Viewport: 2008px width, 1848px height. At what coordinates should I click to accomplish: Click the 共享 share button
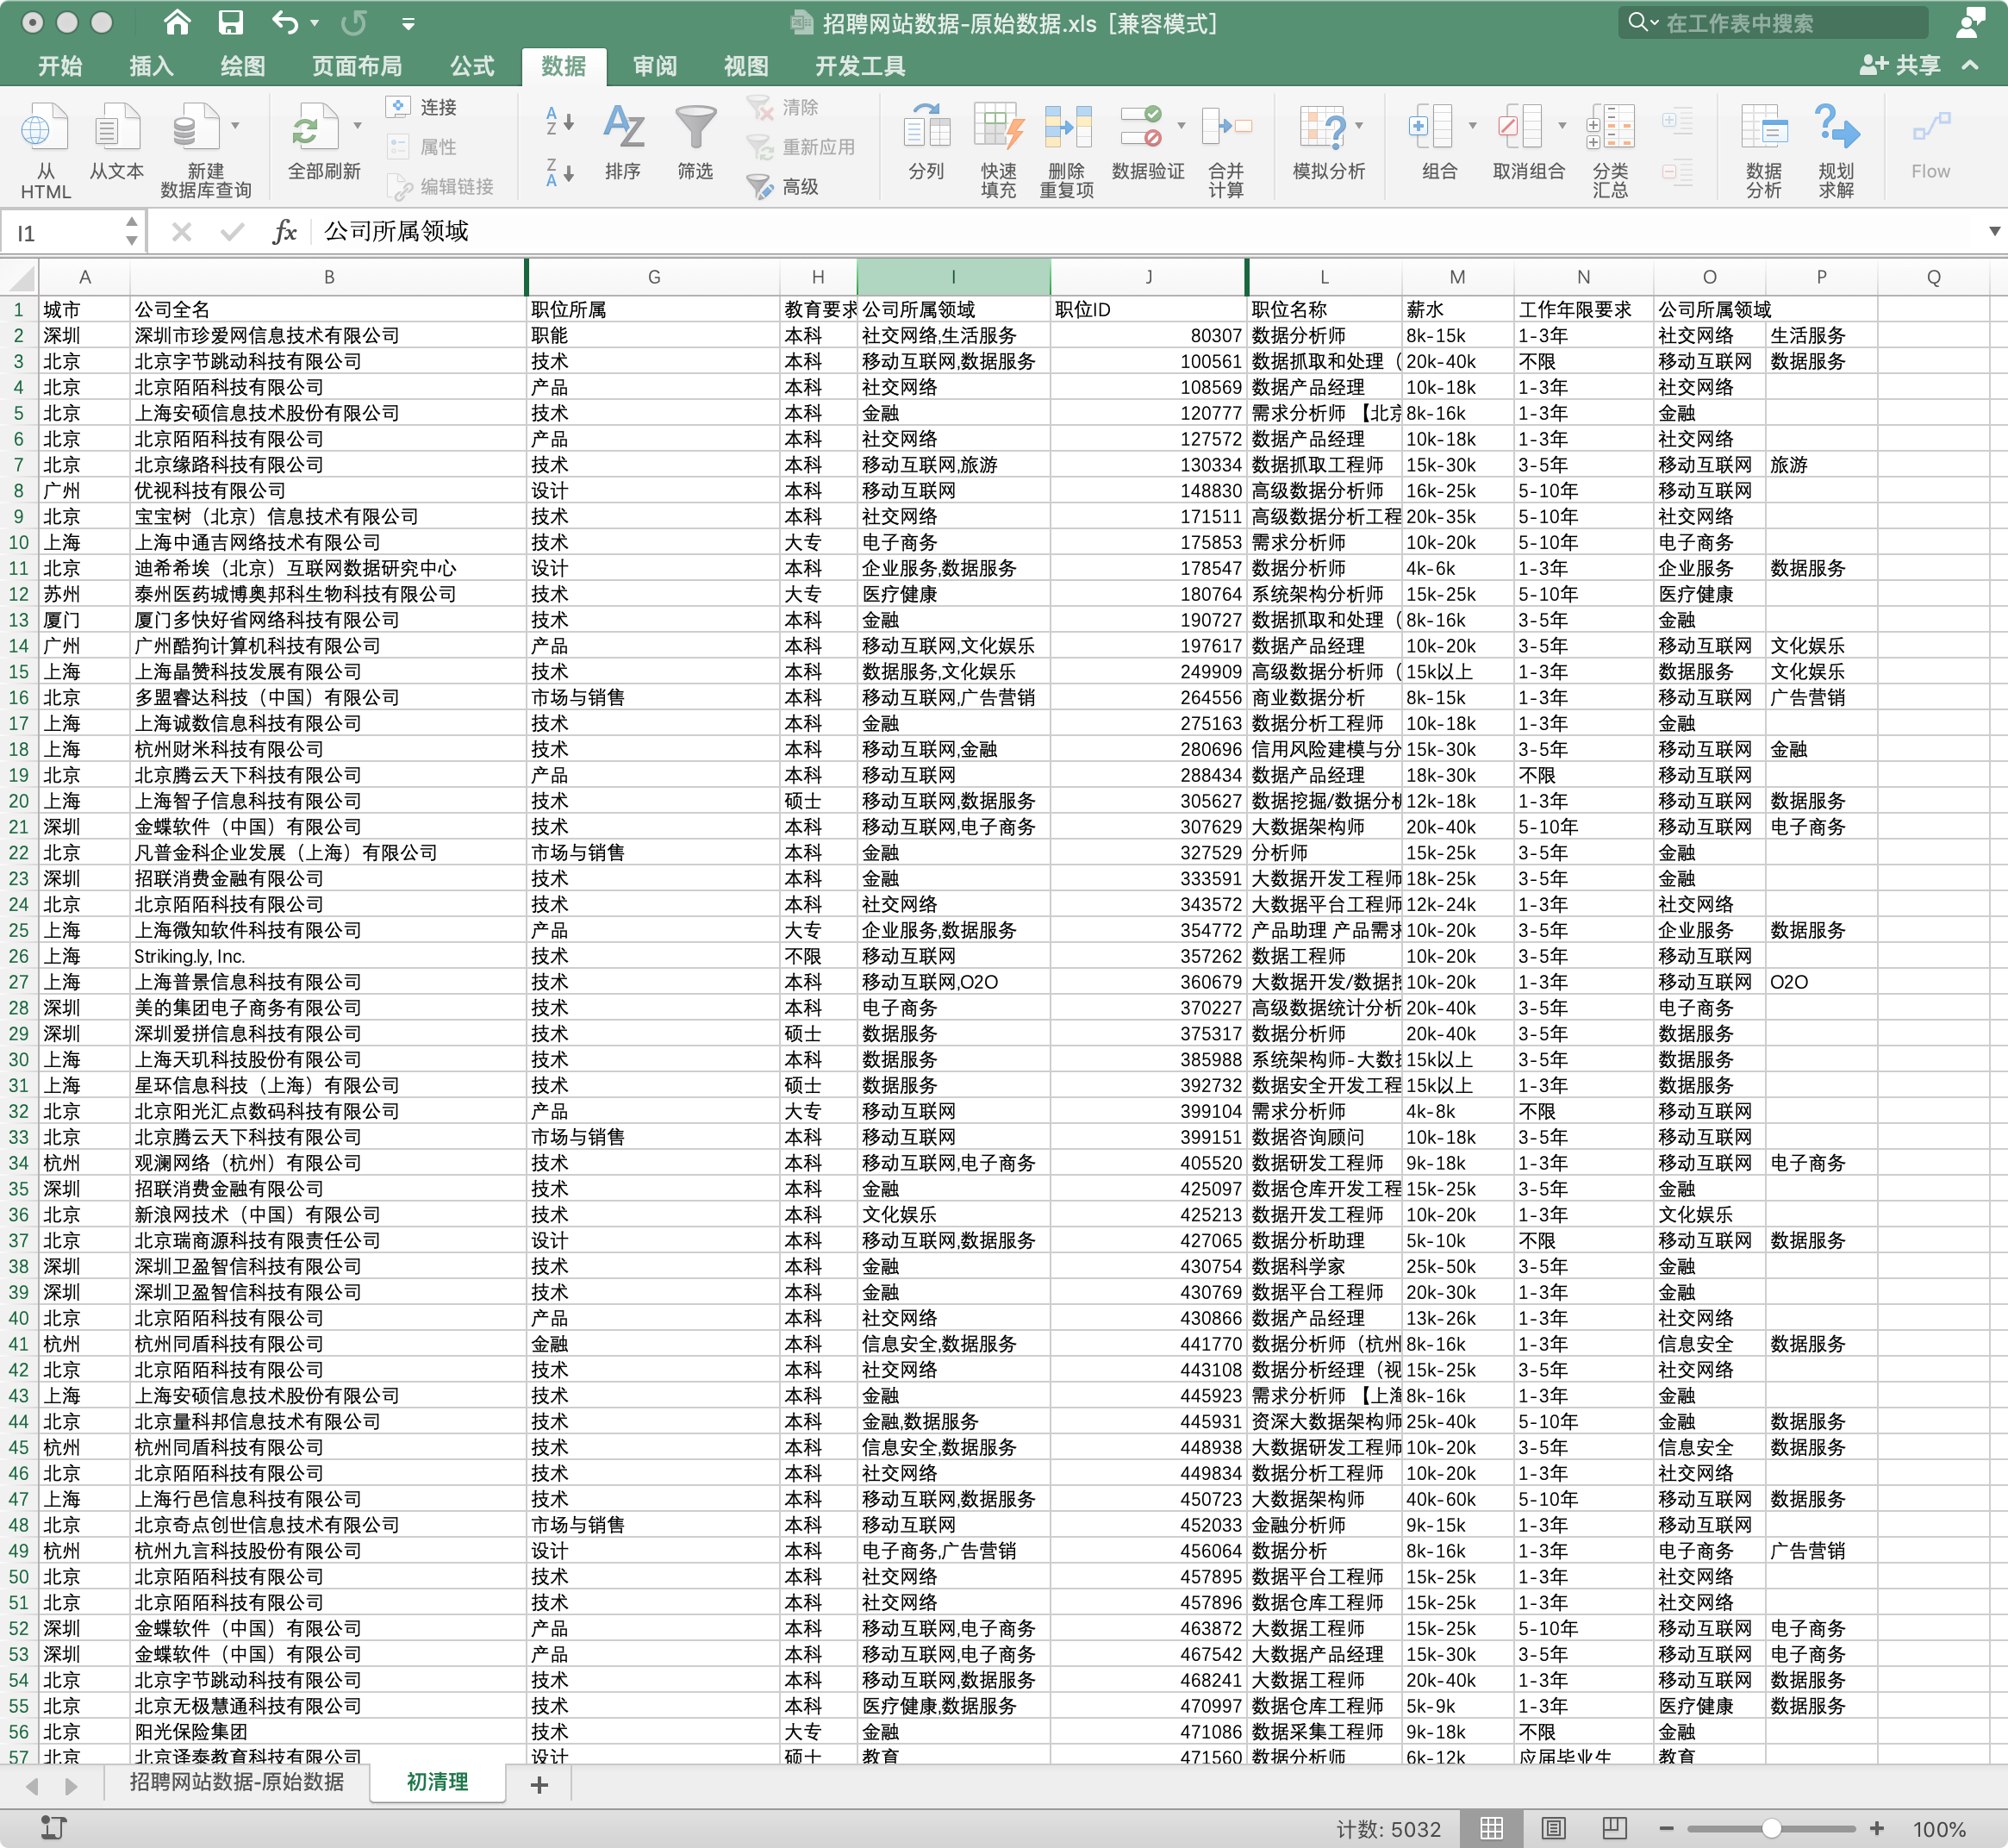pos(1900,65)
